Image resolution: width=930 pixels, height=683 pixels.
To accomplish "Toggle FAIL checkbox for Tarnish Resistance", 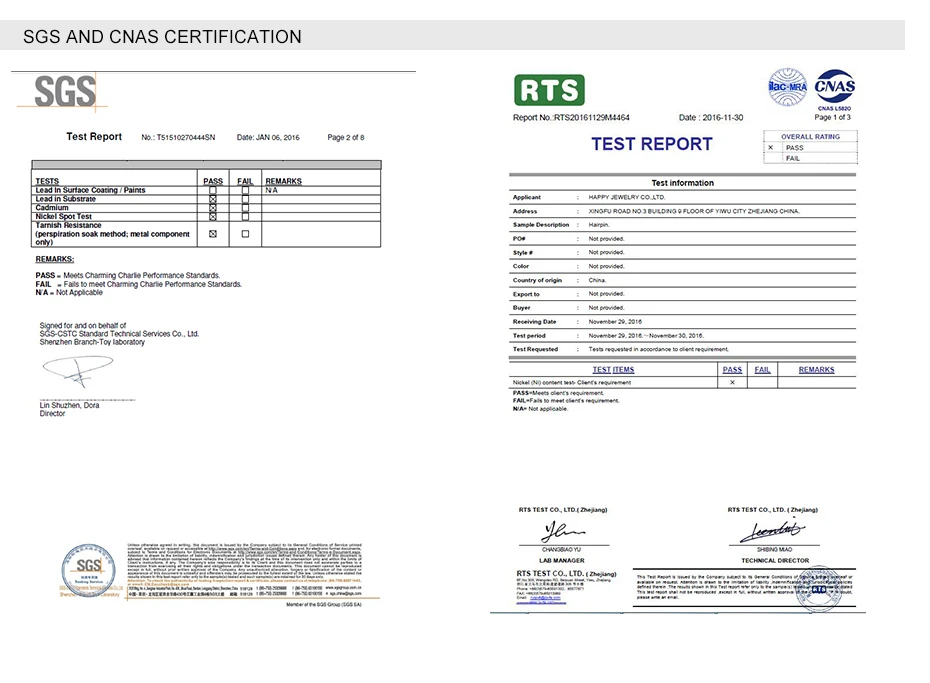I will pyautogui.click(x=246, y=234).
